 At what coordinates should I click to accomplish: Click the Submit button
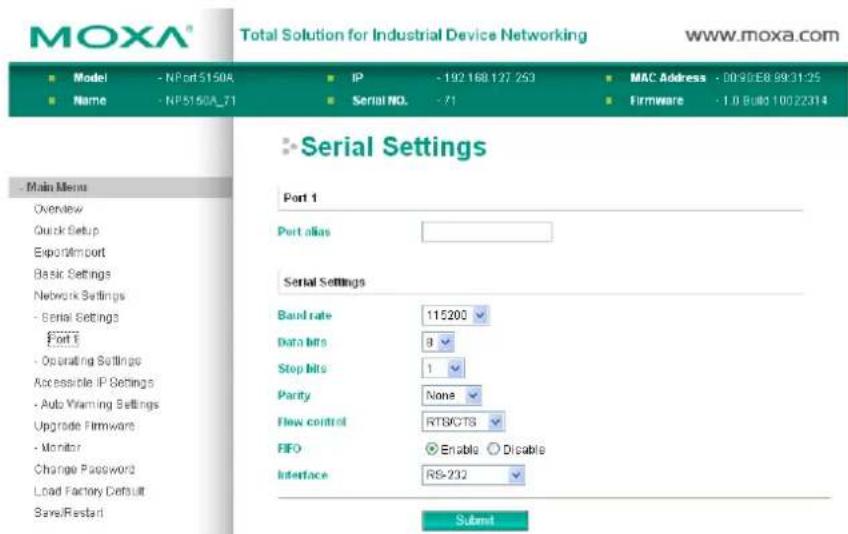click(x=475, y=520)
